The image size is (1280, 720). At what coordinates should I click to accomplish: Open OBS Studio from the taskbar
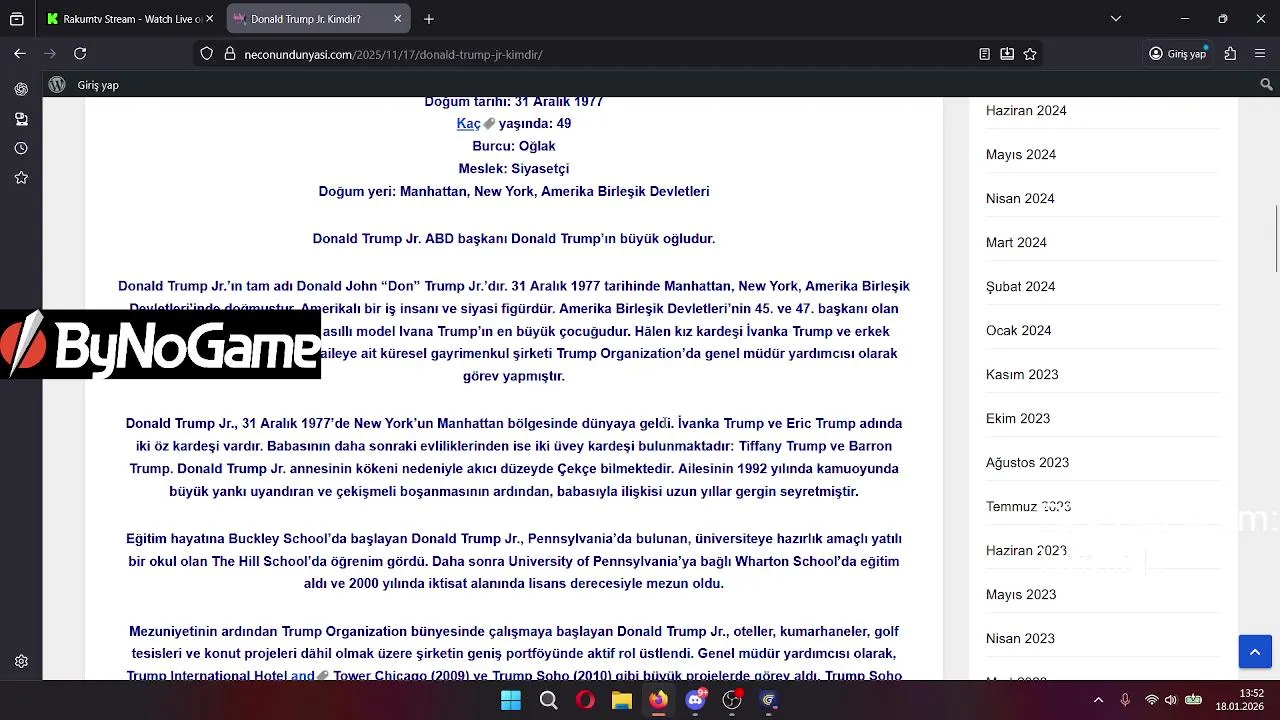(732, 700)
